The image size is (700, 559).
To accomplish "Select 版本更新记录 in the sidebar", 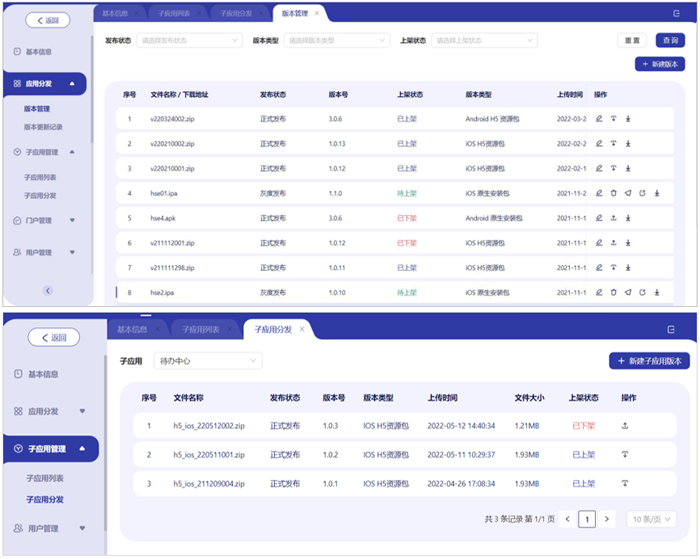I will pos(44,127).
